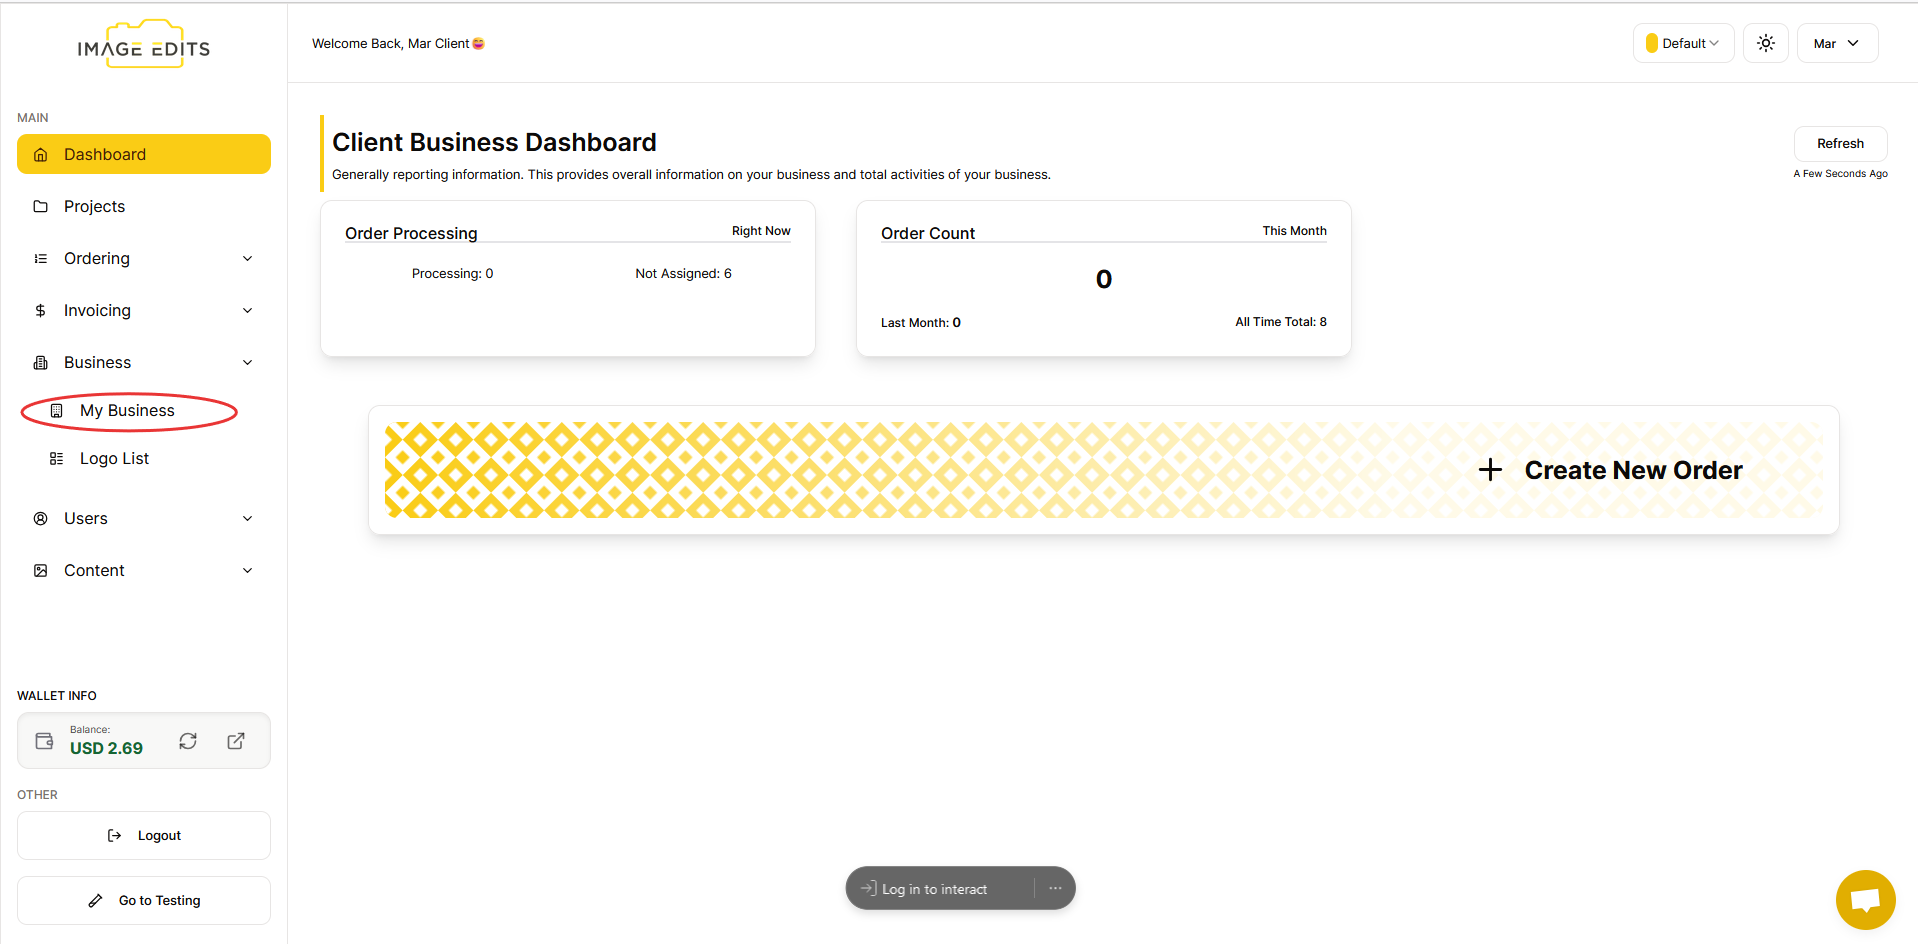1918x944 pixels.
Task: Click the Dashboard home icon
Action: coord(41,155)
